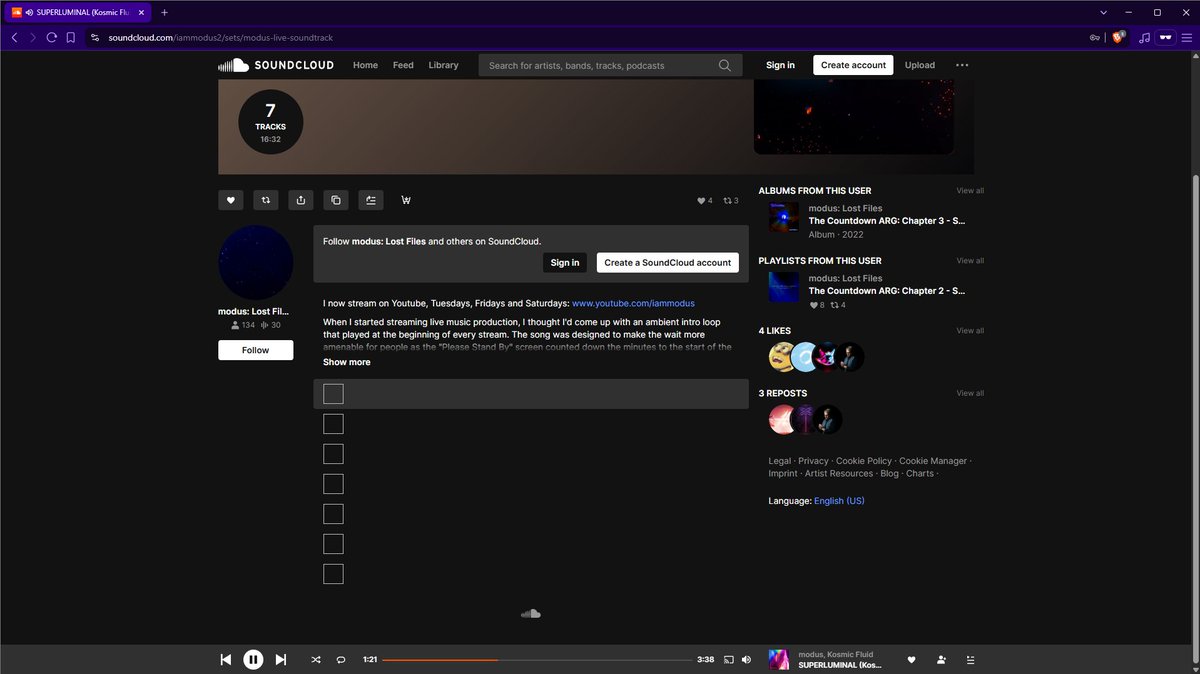Open the Home navigation item
The height and width of the screenshot is (674, 1200).
tap(365, 65)
